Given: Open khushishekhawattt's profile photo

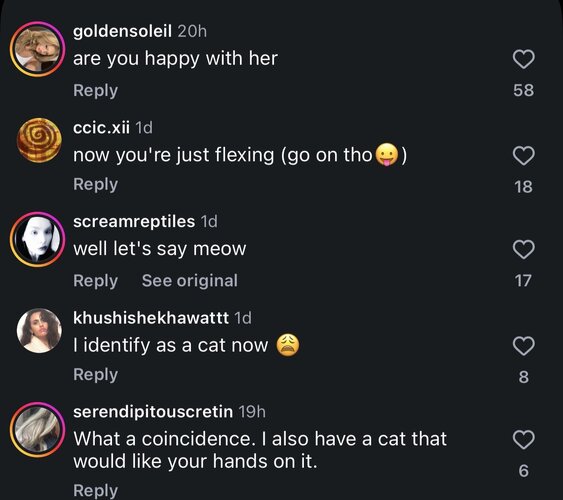Looking at the screenshot, I should click(x=39, y=331).
